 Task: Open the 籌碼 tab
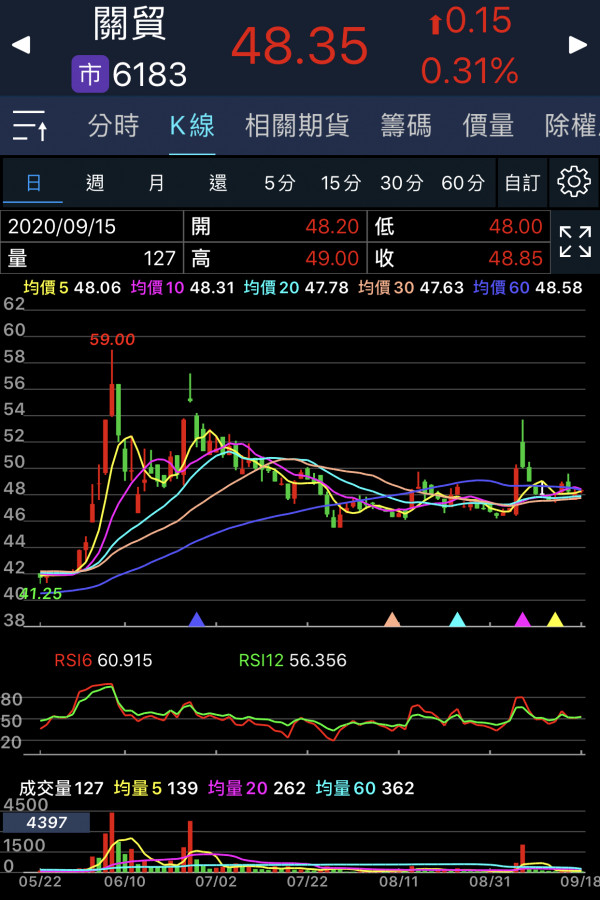pyautogui.click(x=406, y=126)
